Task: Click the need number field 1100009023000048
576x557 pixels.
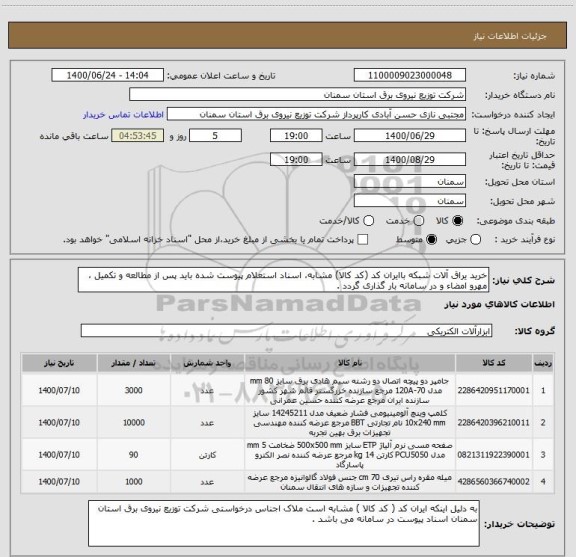Action: tap(410, 75)
